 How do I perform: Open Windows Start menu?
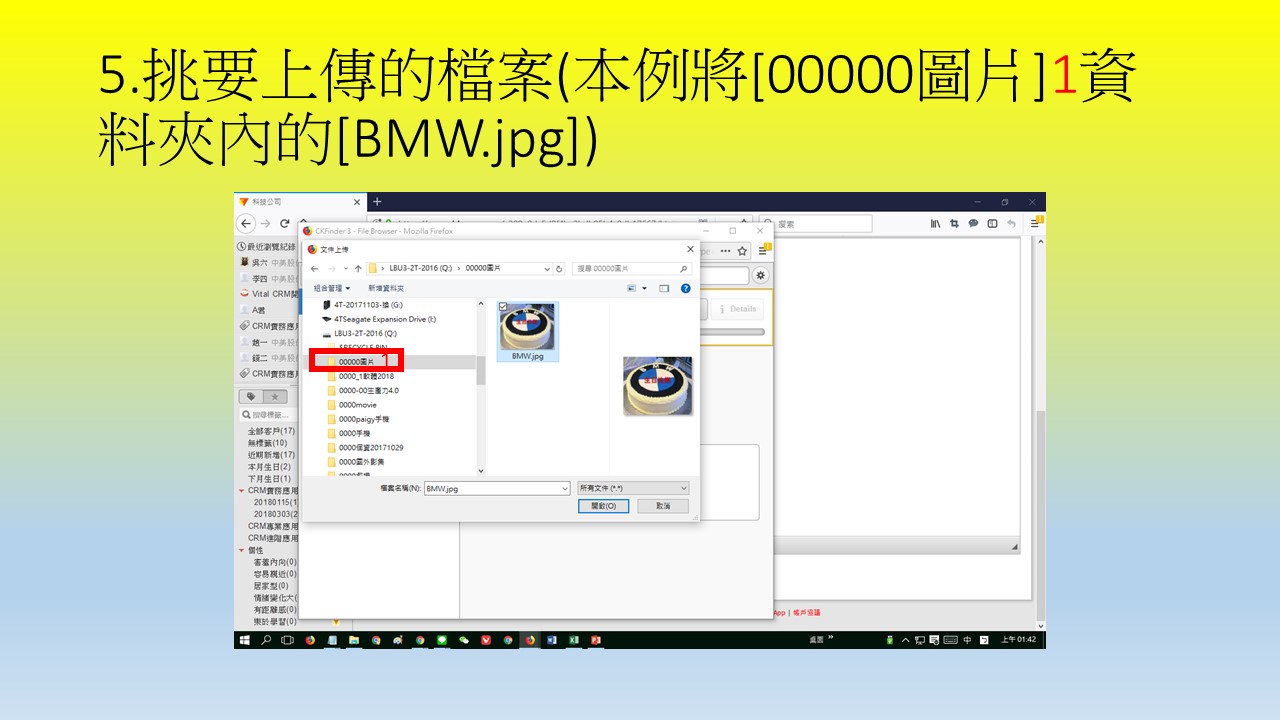pos(244,640)
